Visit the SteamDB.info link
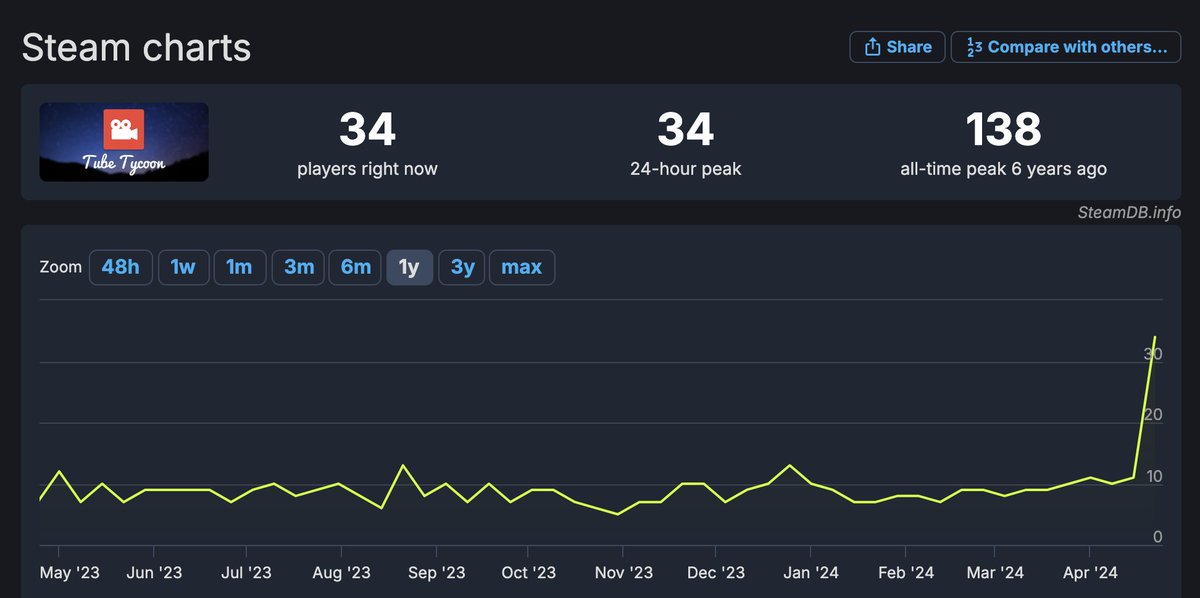 tap(1129, 212)
